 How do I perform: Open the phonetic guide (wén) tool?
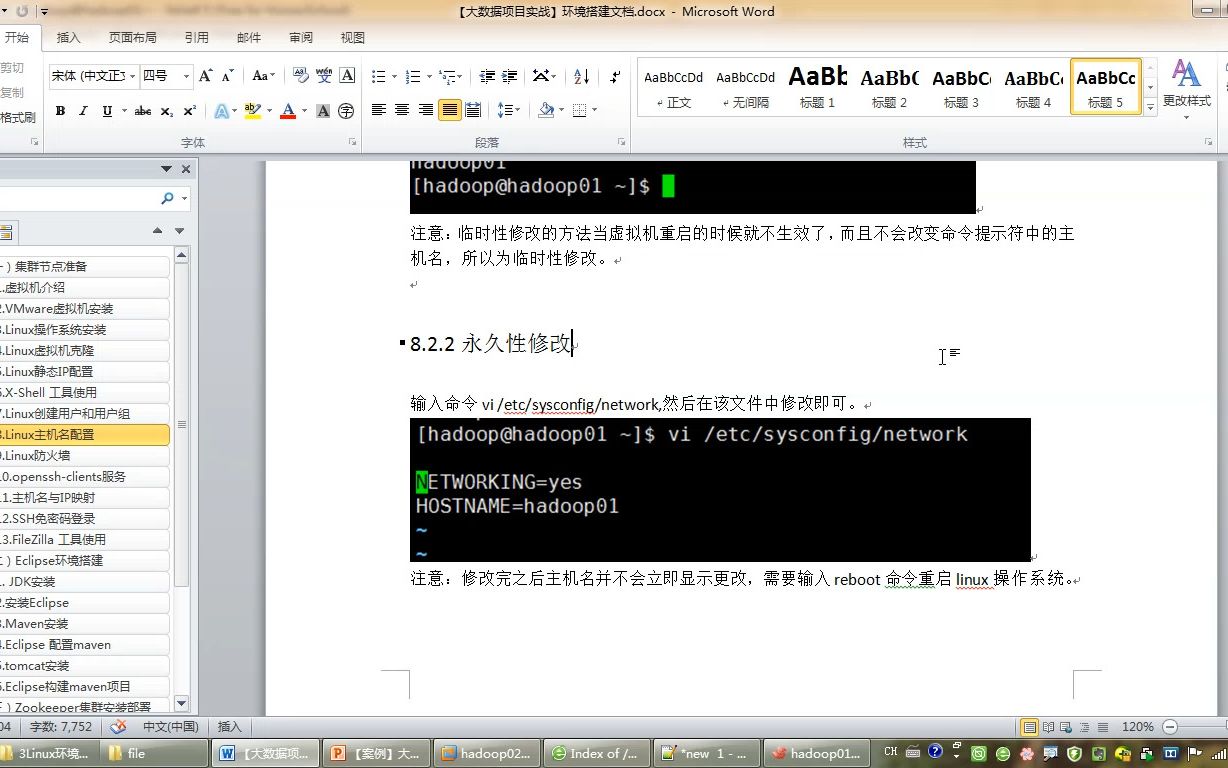pyautogui.click(x=323, y=76)
